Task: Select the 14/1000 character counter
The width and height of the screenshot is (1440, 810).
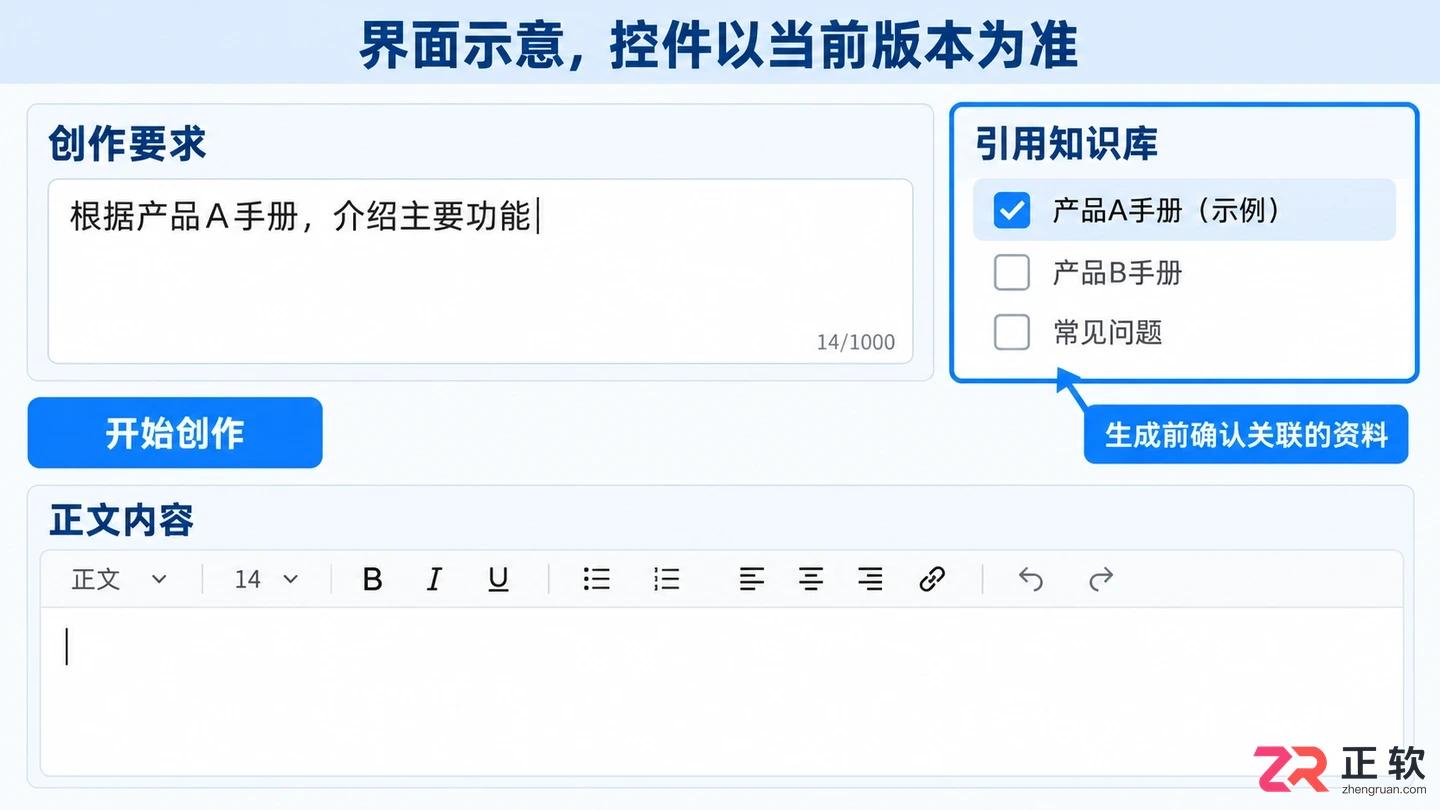Action: 856,342
